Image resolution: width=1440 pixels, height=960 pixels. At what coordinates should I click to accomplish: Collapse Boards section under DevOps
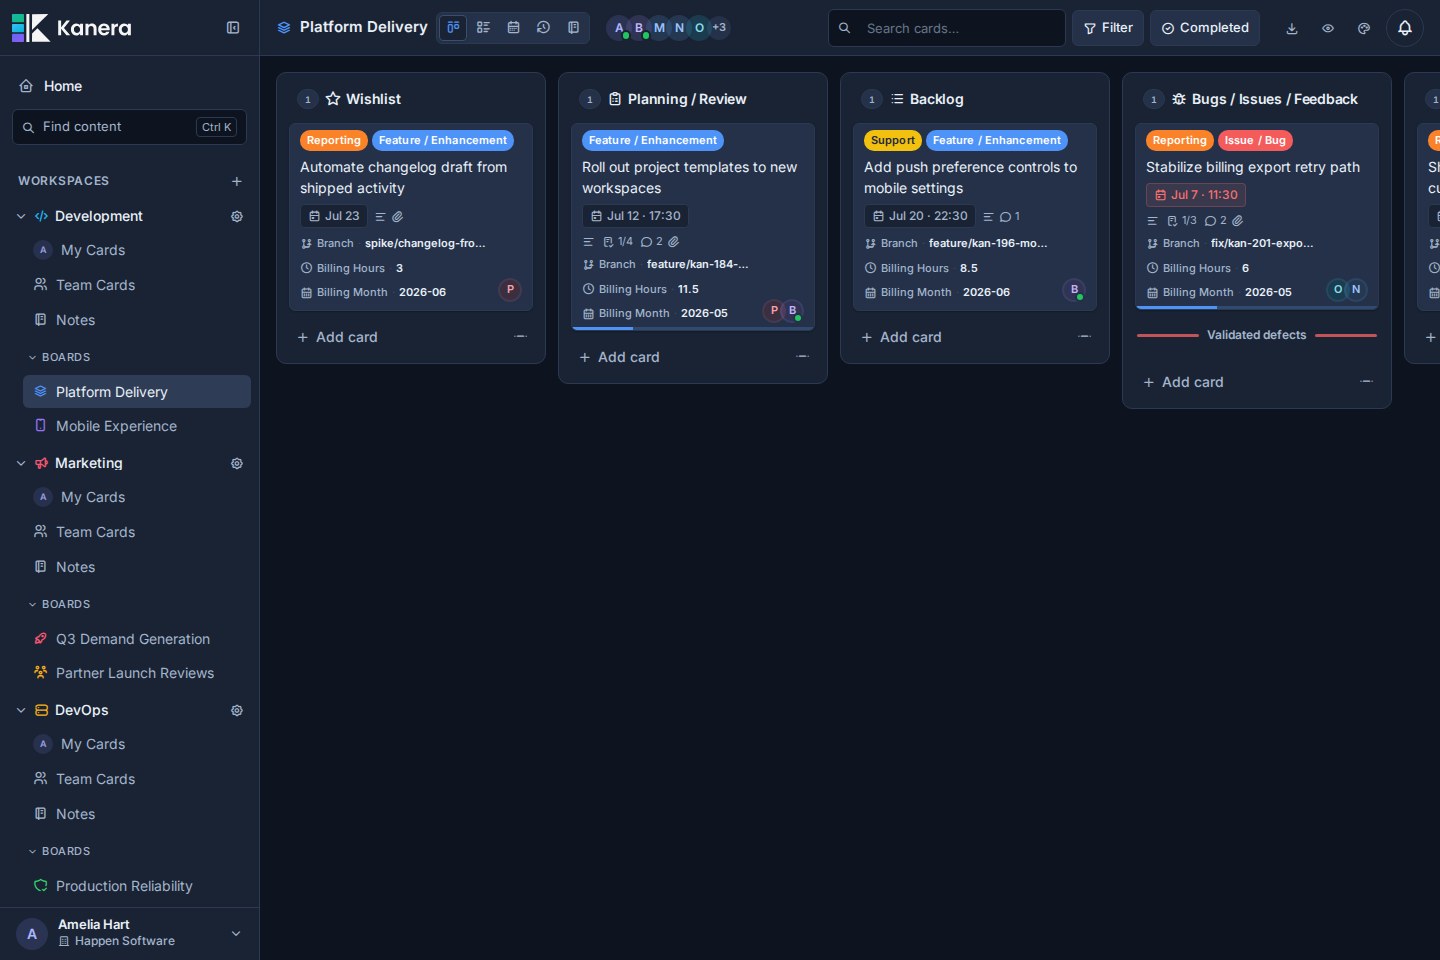(60, 851)
